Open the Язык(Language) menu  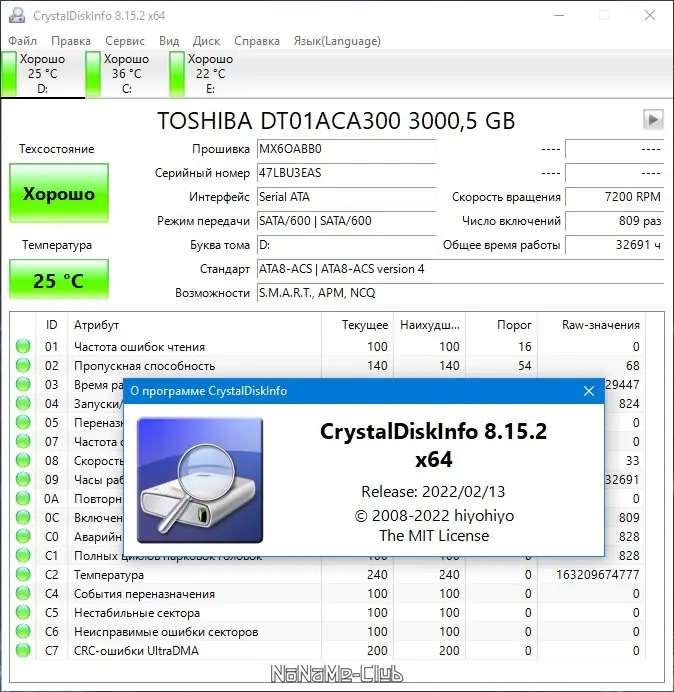pos(337,41)
